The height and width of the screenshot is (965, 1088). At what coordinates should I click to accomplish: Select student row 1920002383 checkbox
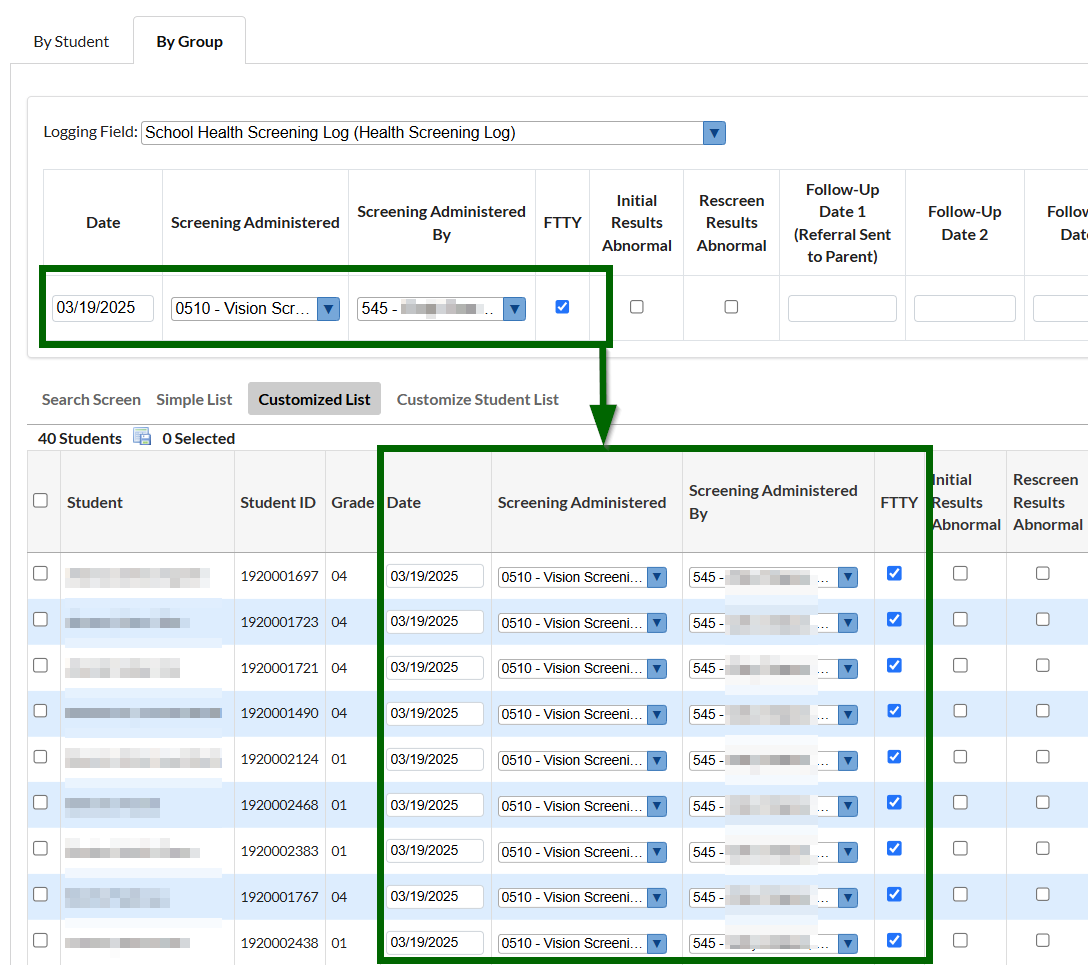[40, 848]
